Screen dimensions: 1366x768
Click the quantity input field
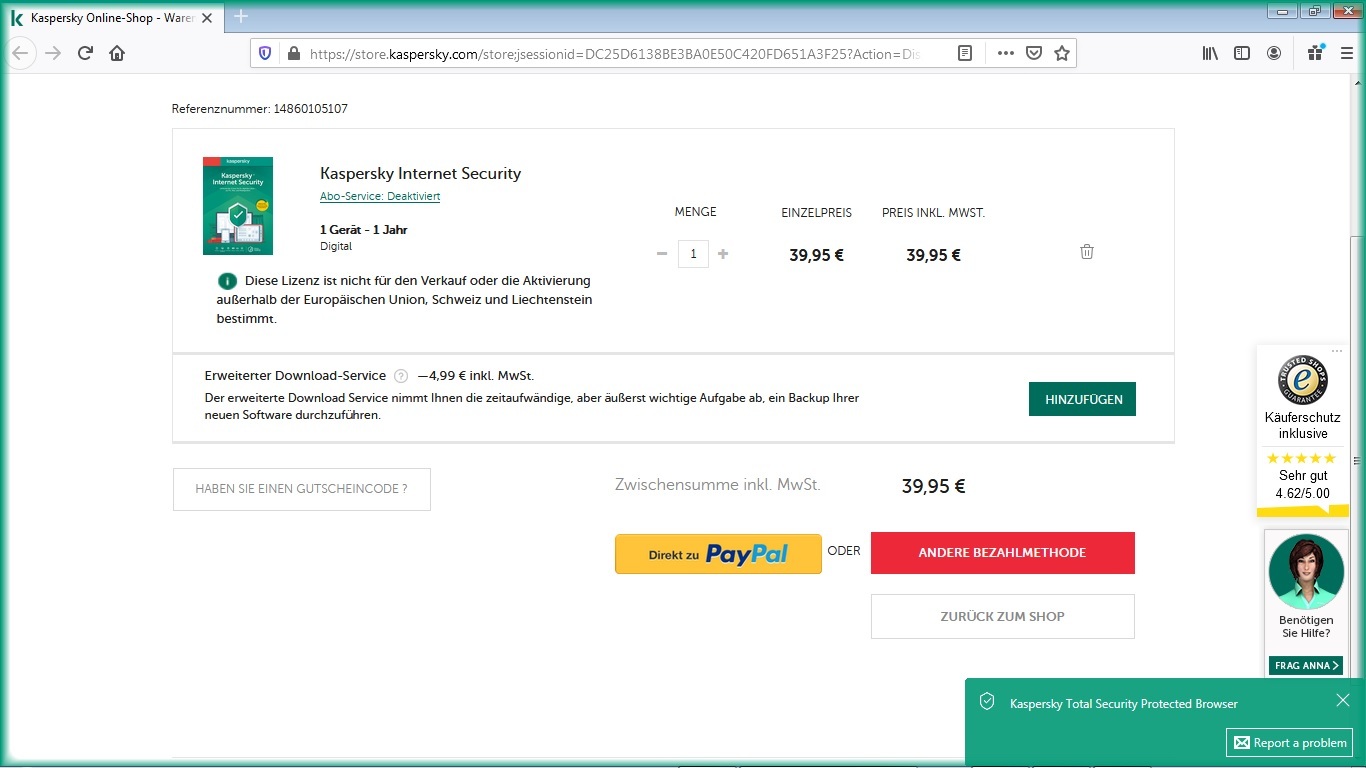(x=693, y=254)
